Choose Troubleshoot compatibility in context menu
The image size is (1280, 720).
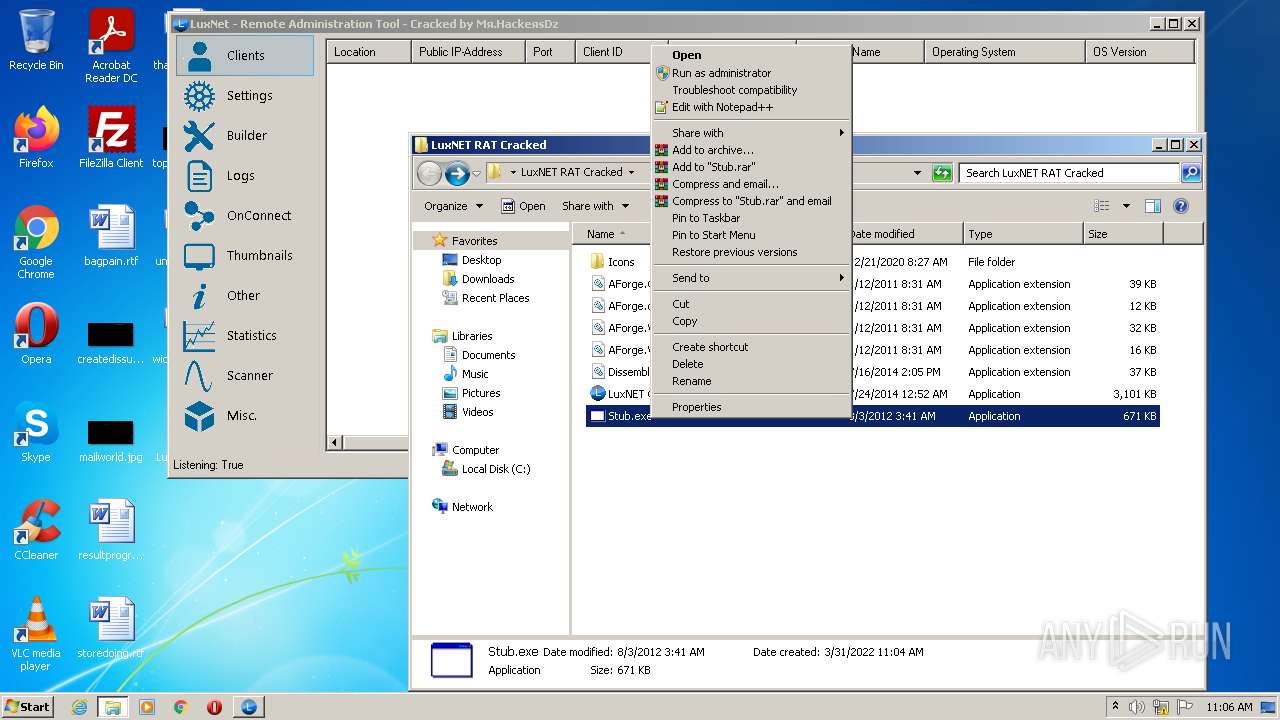coord(750,90)
